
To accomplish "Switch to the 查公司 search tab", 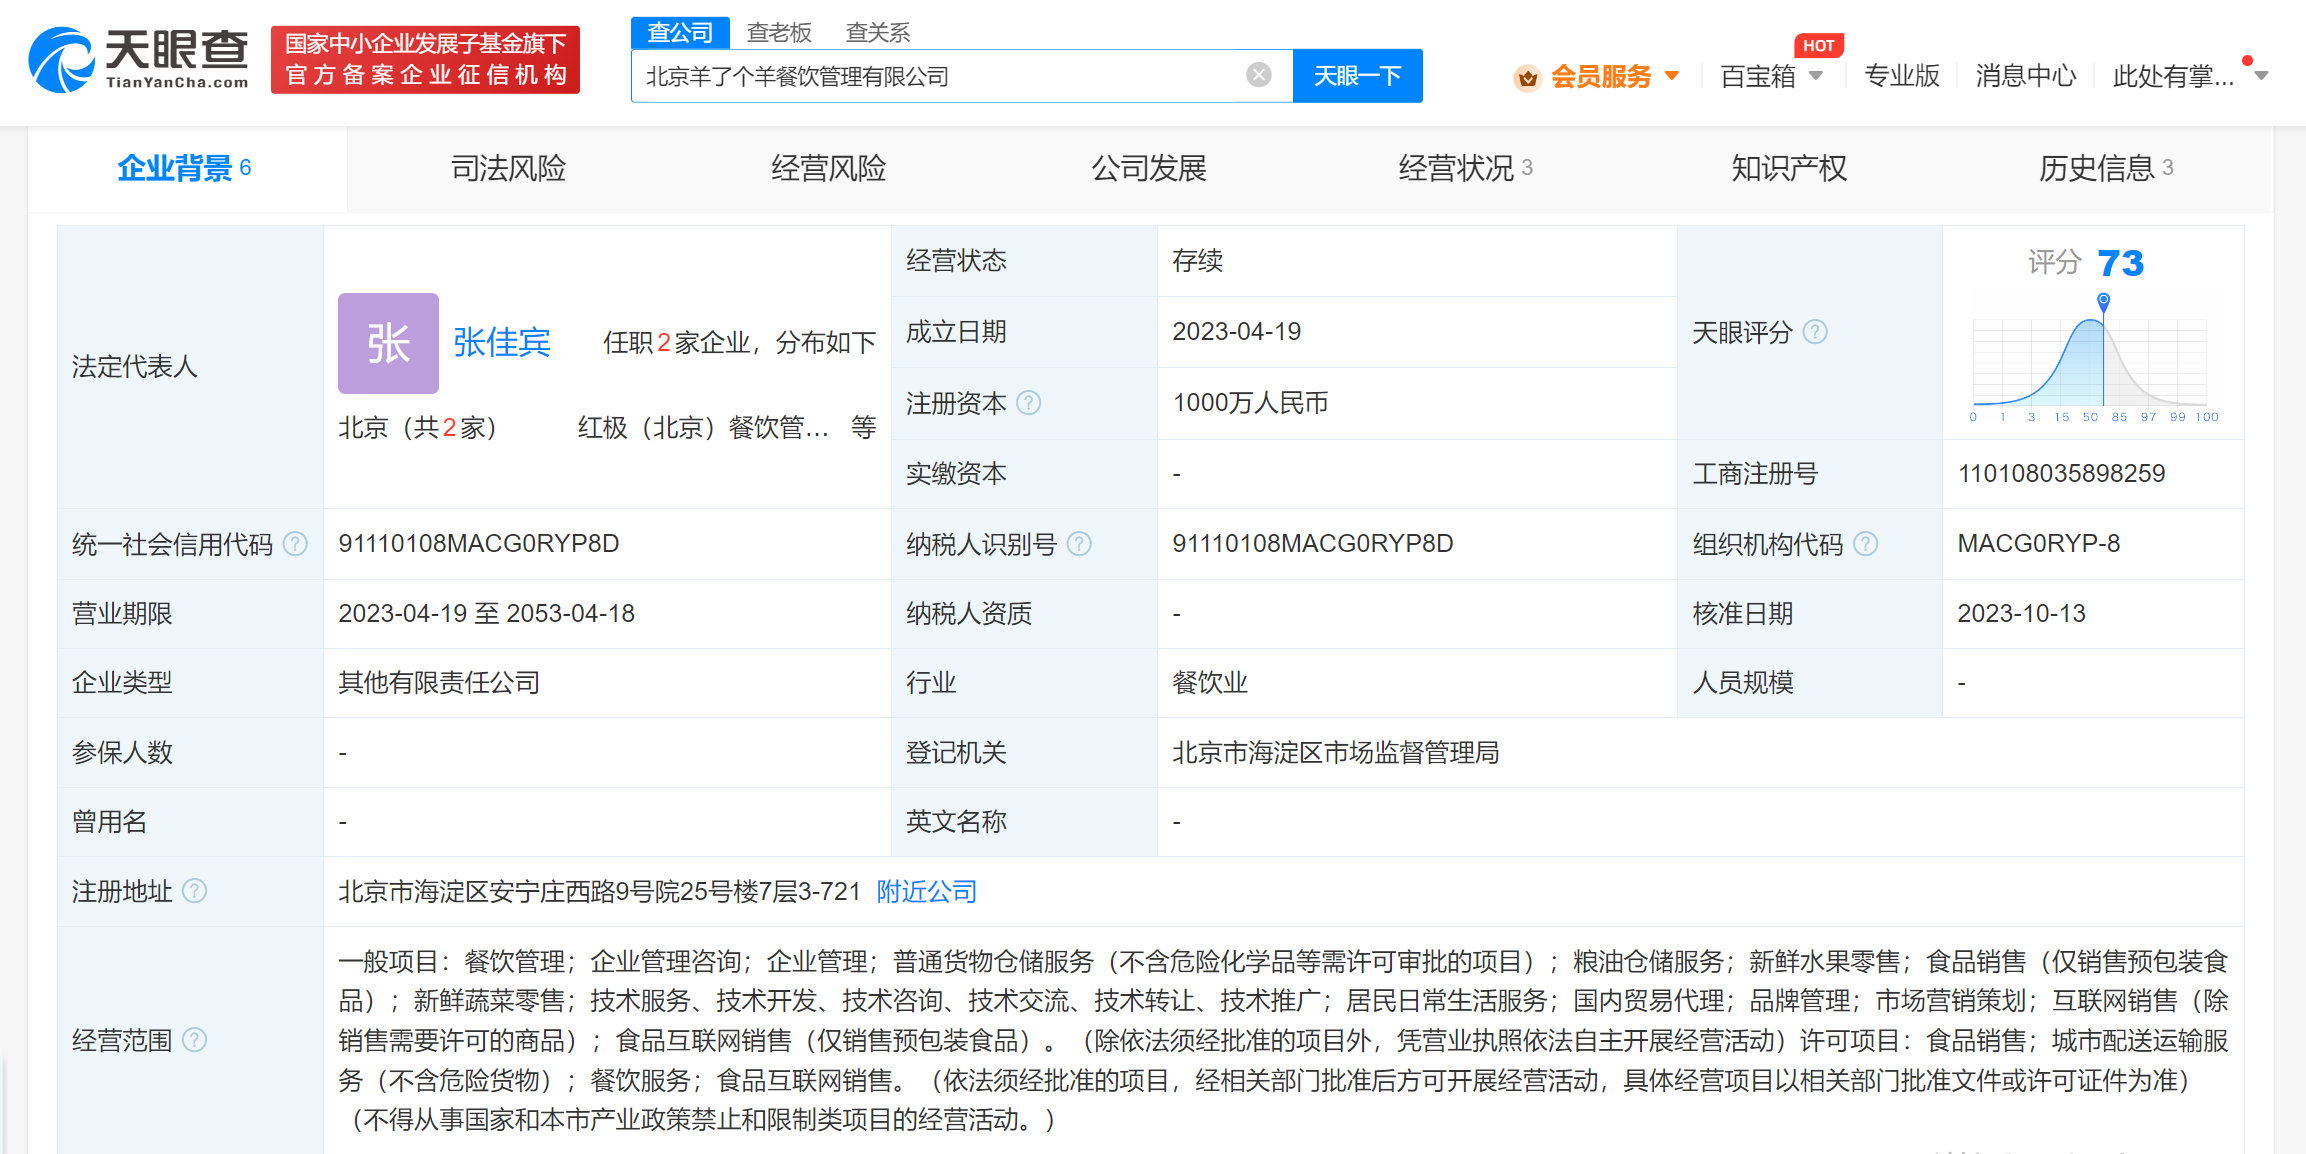I will tap(680, 32).
